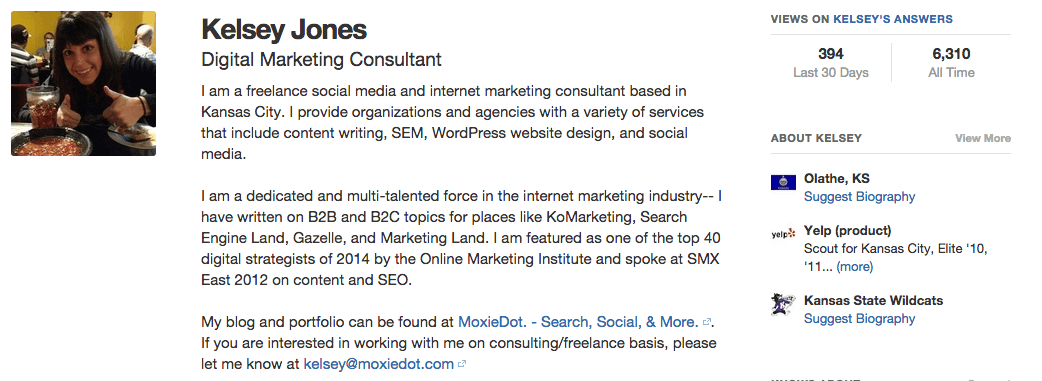The height and width of the screenshot is (381, 1042).
Task: Click the Kelsey Jones name heading
Action: tap(284, 30)
